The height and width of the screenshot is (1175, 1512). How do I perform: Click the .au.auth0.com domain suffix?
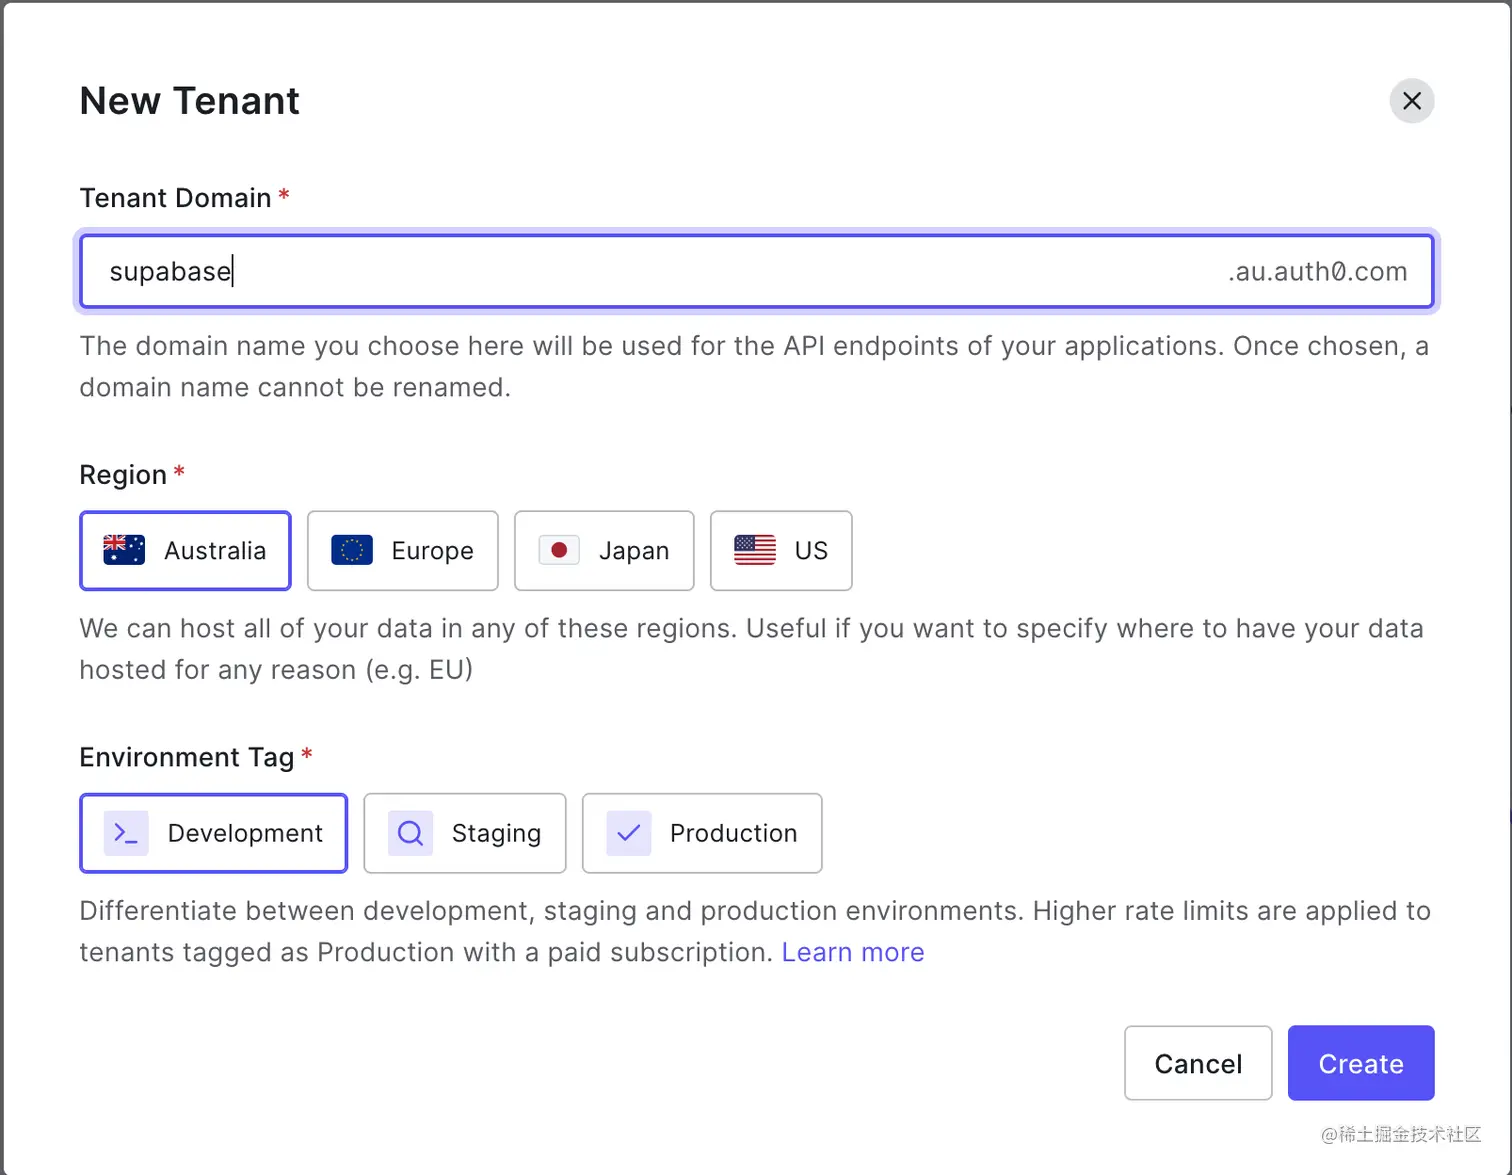point(1317,271)
